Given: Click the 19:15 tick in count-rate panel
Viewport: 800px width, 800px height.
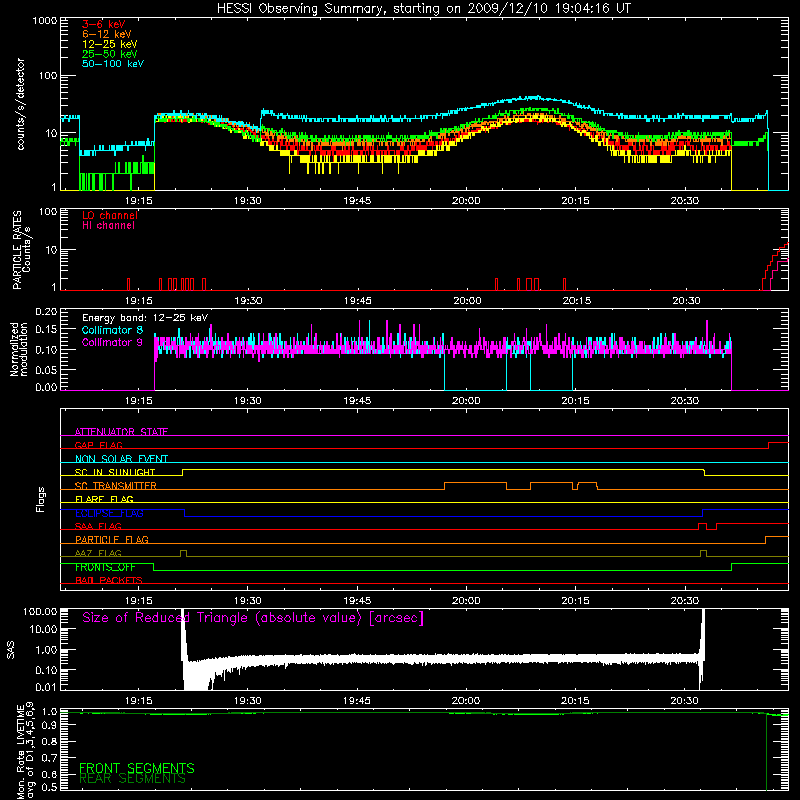Looking at the screenshot, I should click(x=139, y=201).
